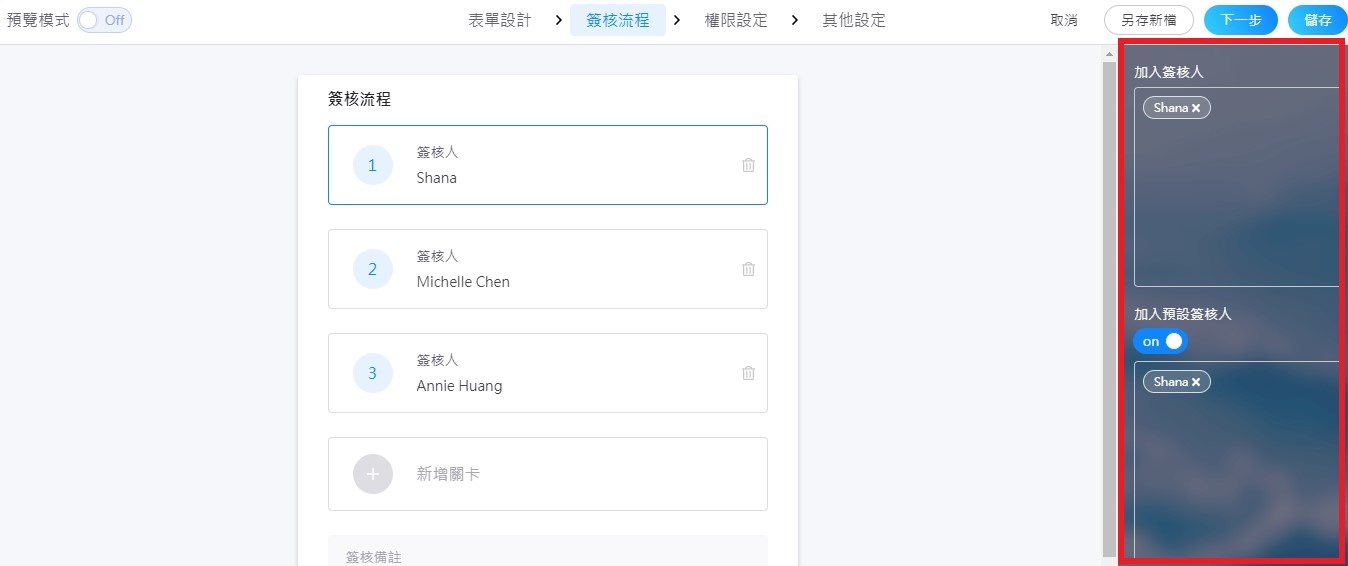This screenshot has height=566, width=1348.
Task: Remove Shana tag from 加入簽核人 box
Action: [x=1196, y=108]
